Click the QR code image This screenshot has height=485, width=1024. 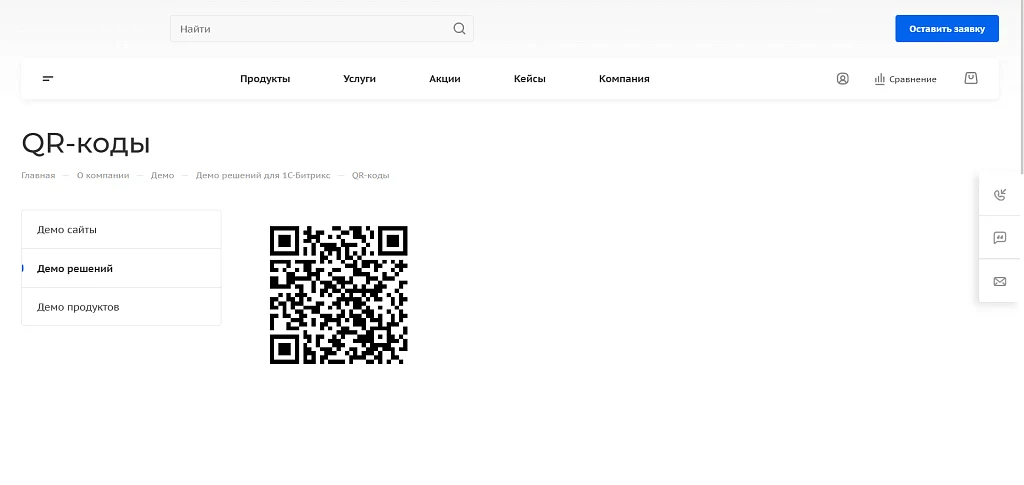click(x=339, y=295)
